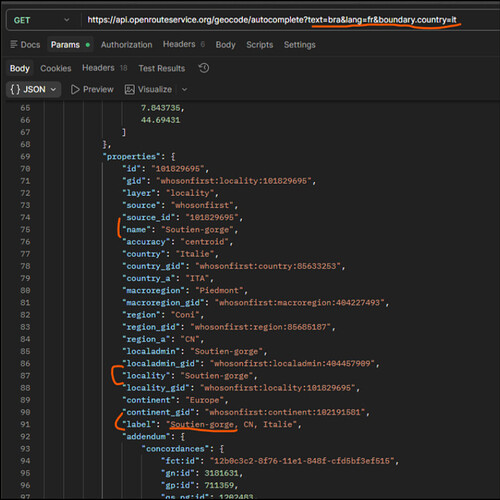Go to the Settings tab
This screenshot has height=500, width=500.
click(299, 45)
